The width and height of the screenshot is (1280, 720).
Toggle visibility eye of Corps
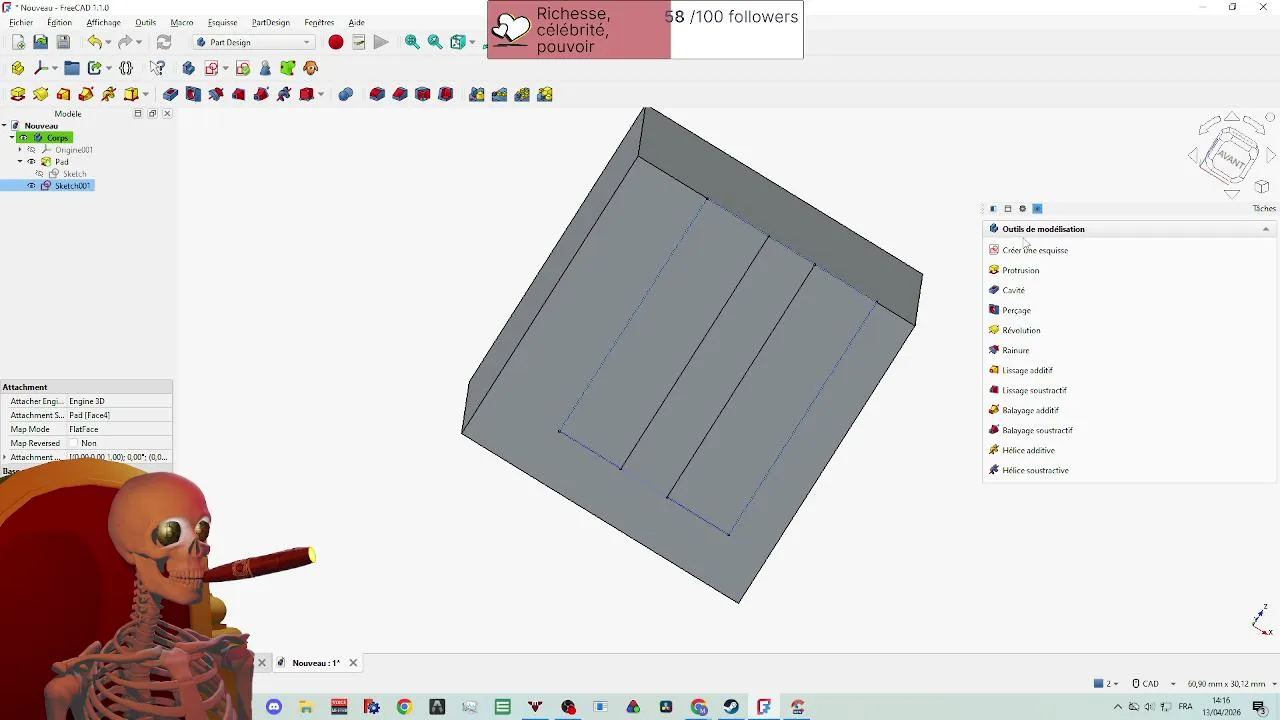[23, 138]
